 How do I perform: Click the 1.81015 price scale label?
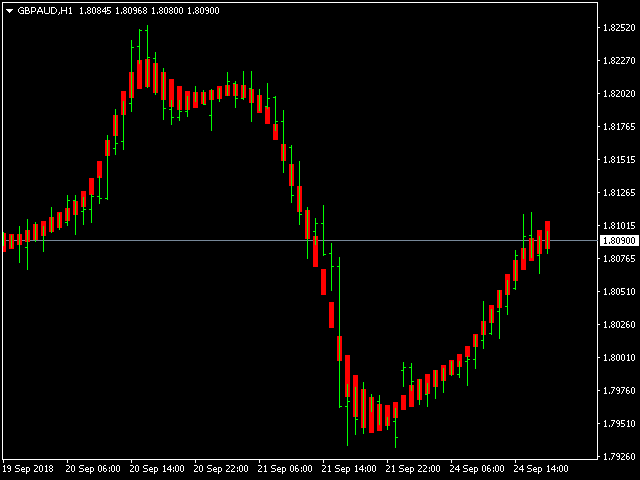(619, 226)
